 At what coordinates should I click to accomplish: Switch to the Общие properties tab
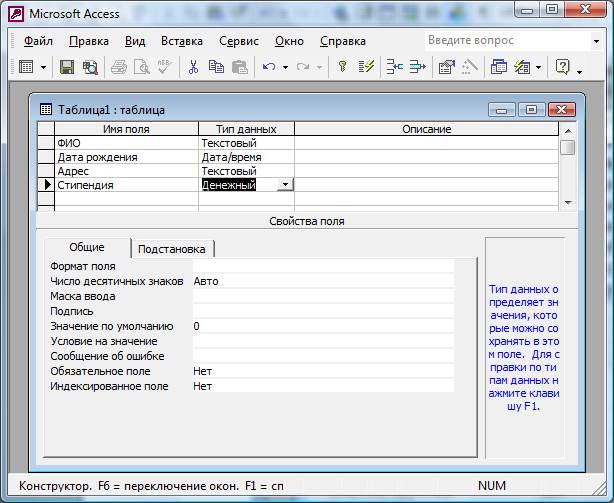pos(87,247)
